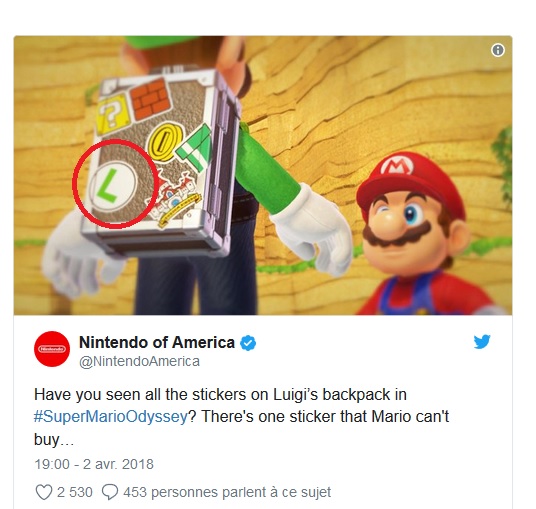Click the gold coin sticker
The height and width of the screenshot is (509, 536).
[x=163, y=144]
